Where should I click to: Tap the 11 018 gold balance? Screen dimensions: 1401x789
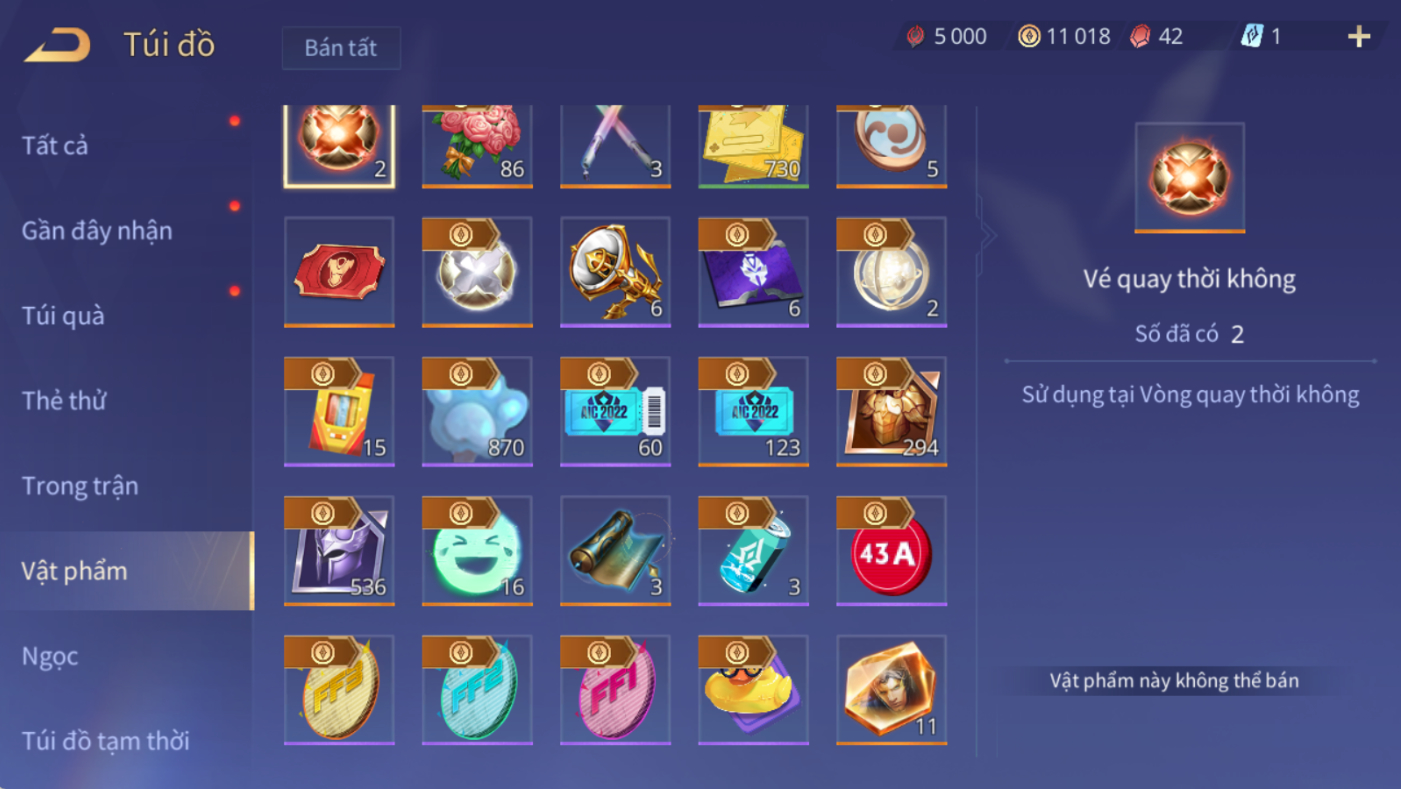coord(1064,37)
